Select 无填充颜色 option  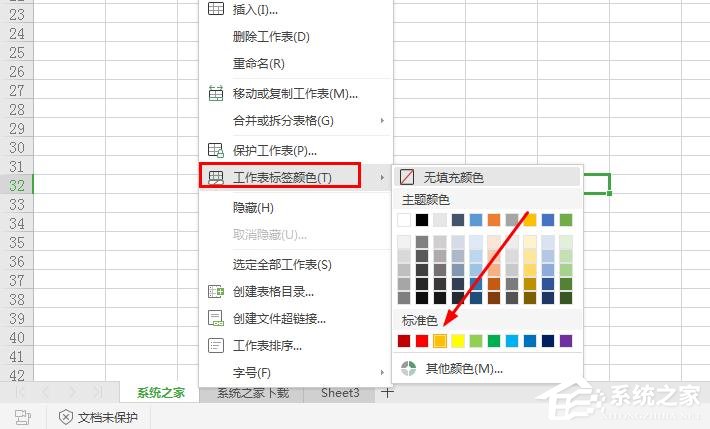coord(488,177)
